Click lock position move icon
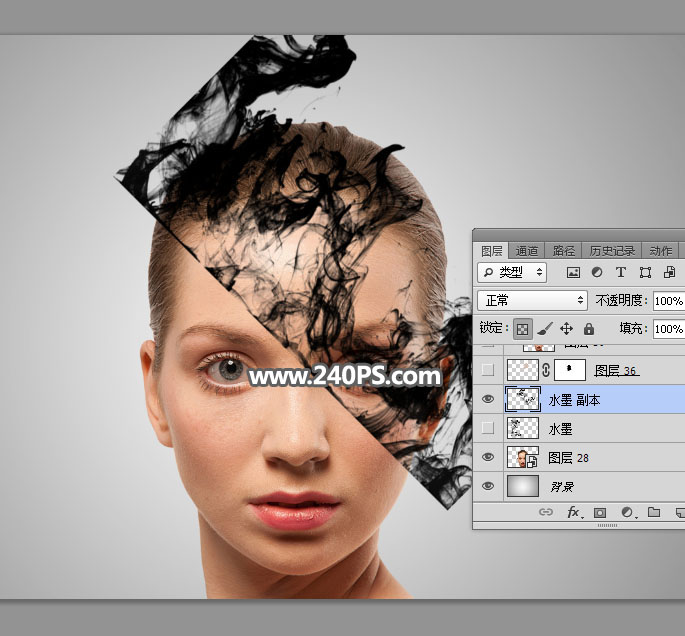 (x=567, y=329)
